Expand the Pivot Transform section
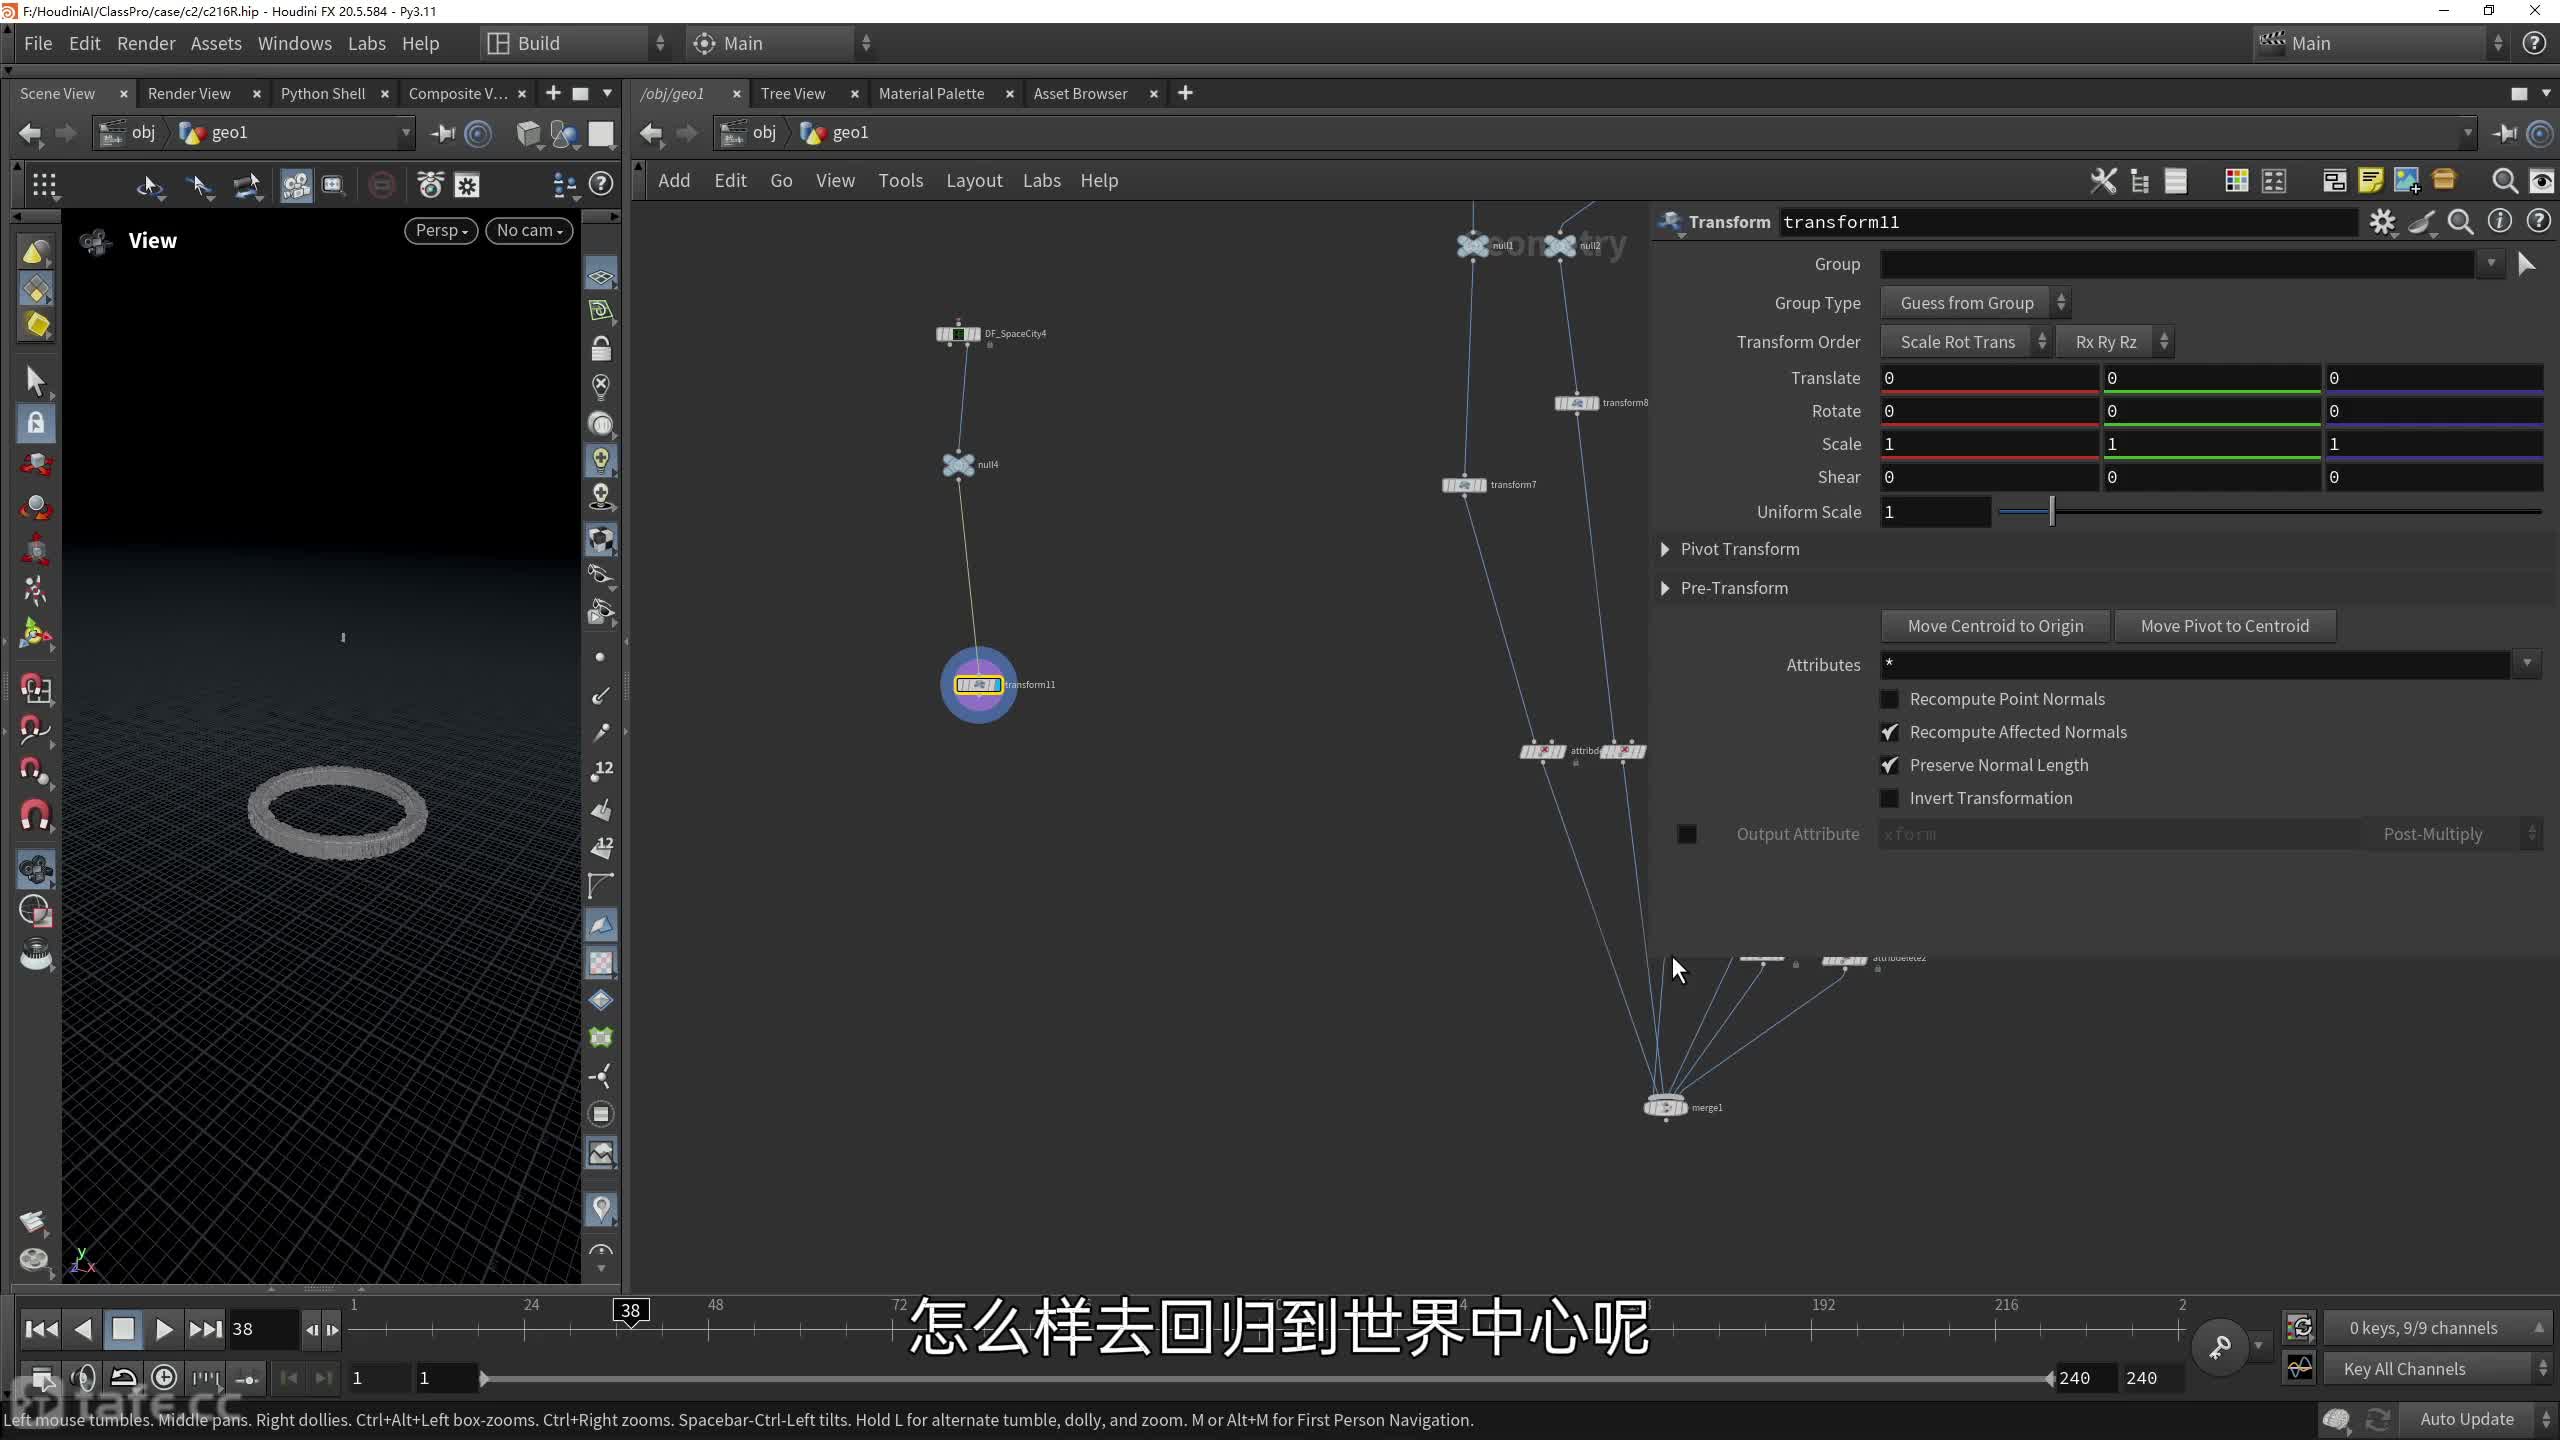The height and width of the screenshot is (1440, 2560). [1665, 549]
